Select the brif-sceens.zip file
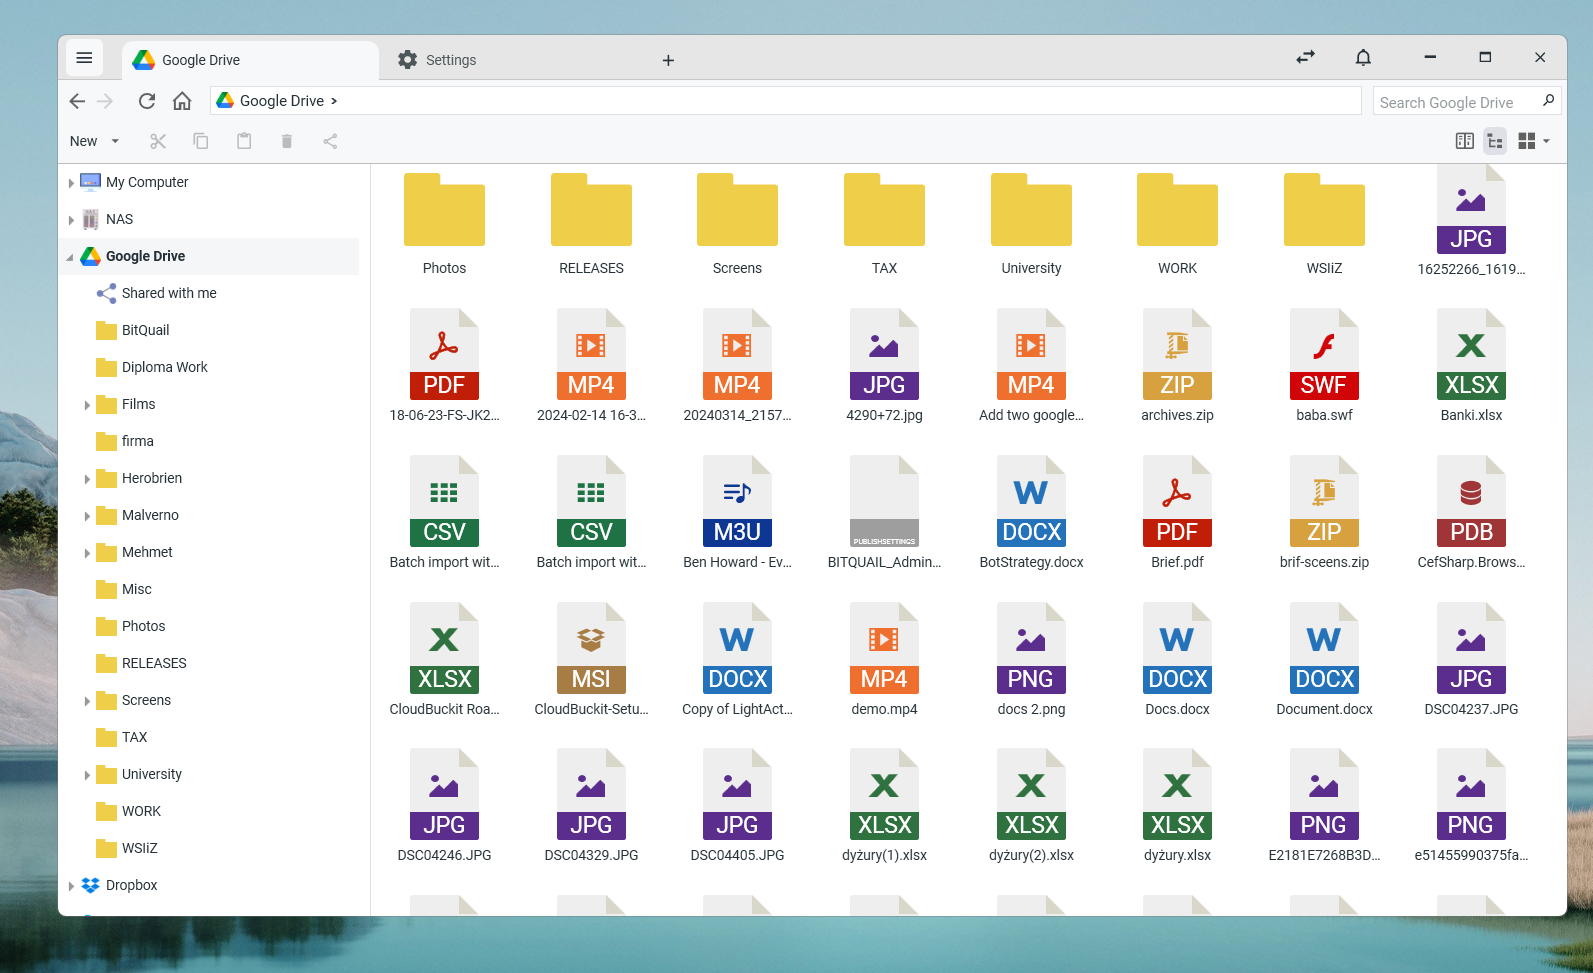Image resolution: width=1593 pixels, height=973 pixels. click(x=1324, y=513)
